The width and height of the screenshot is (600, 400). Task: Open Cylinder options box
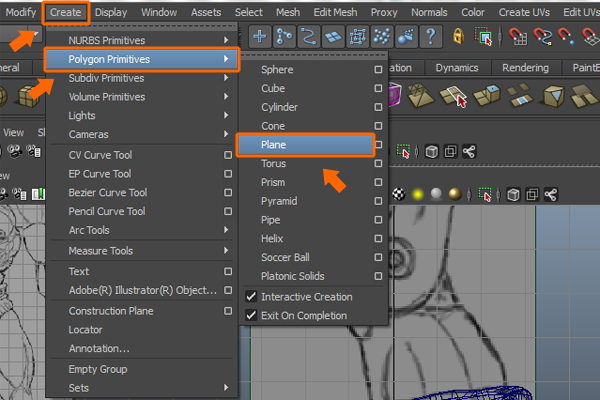(378, 107)
